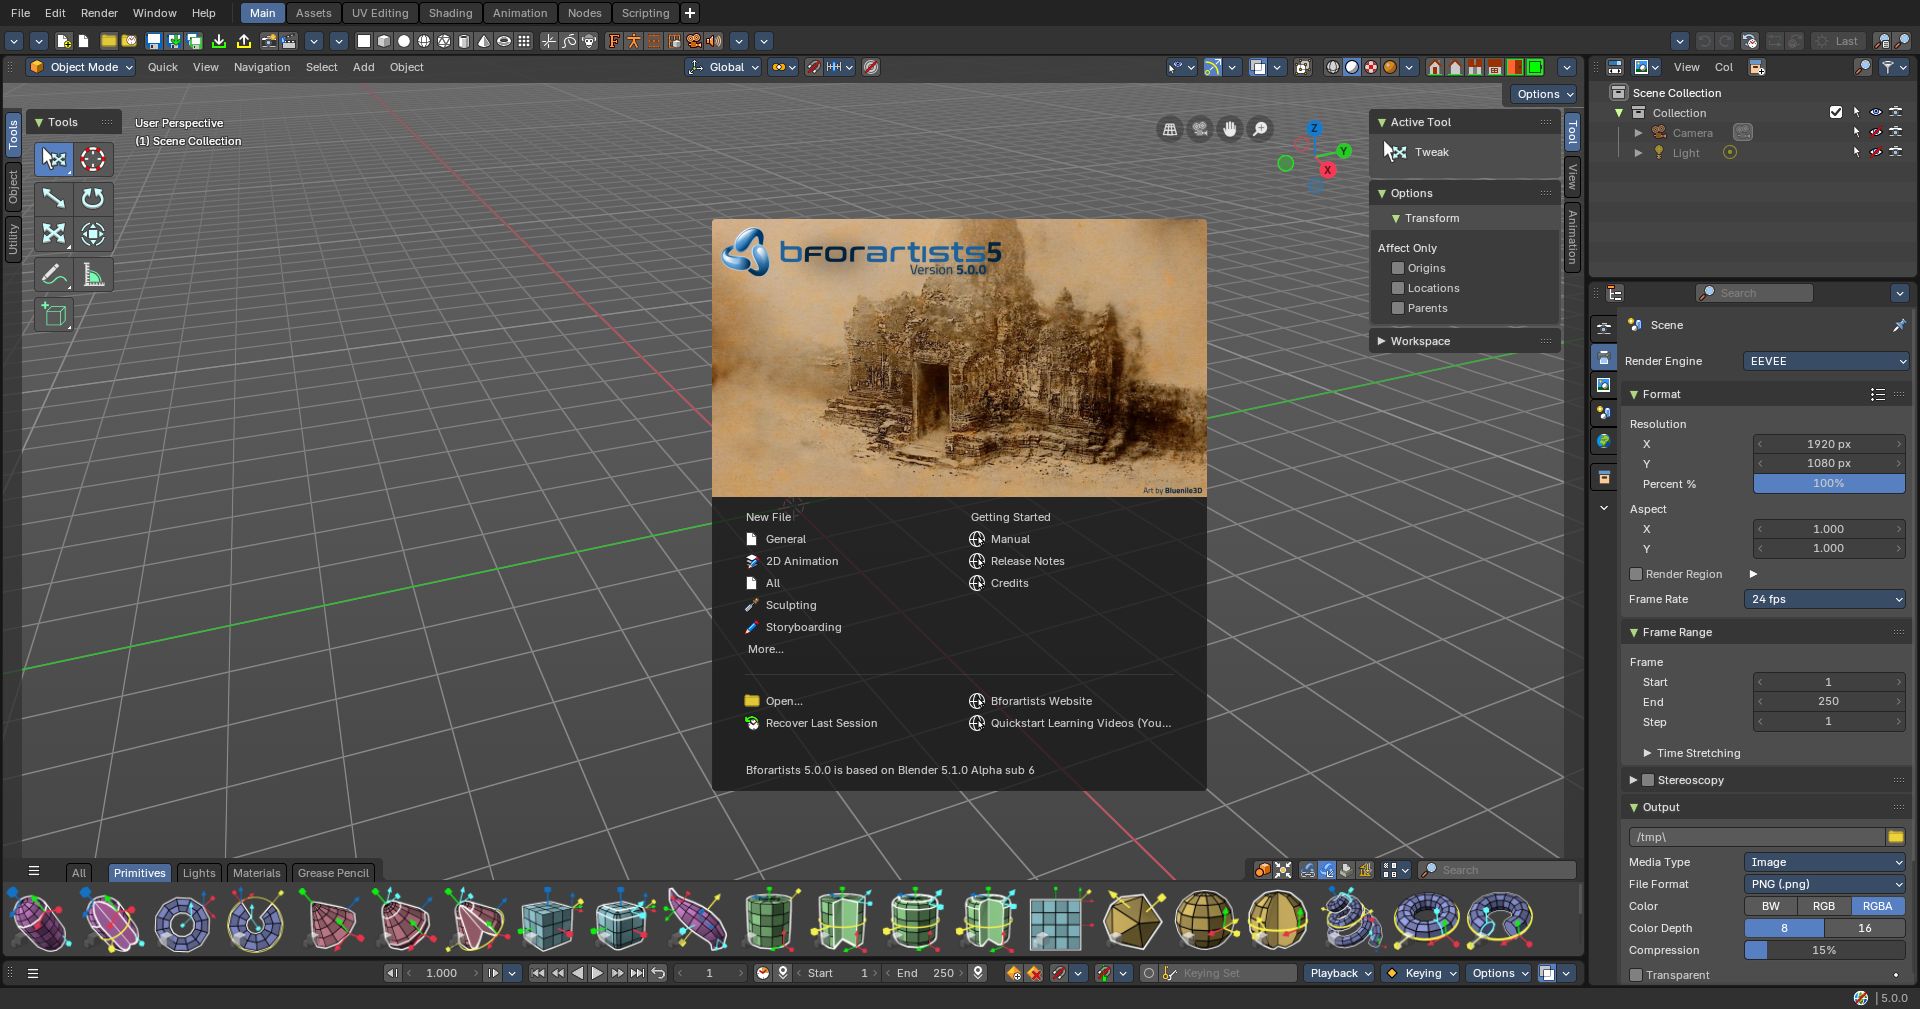Select the Tweak tool in Tools panel
Screen dimensions: 1920x1009
click(54, 159)
